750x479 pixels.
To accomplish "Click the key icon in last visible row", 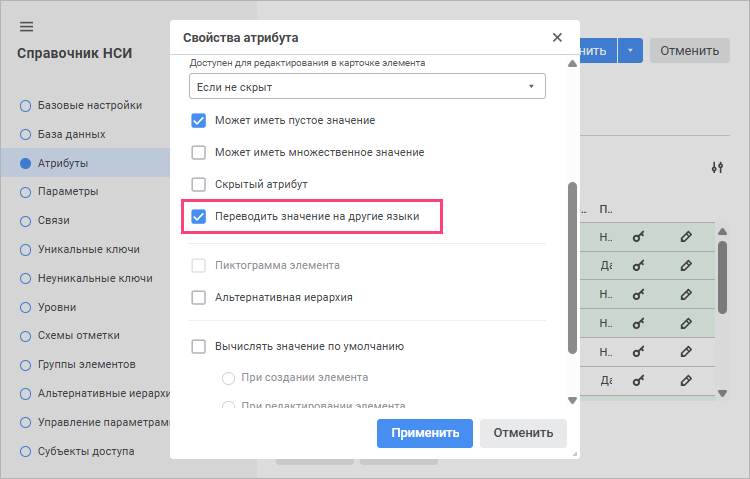I will click(x=639, y=381).
